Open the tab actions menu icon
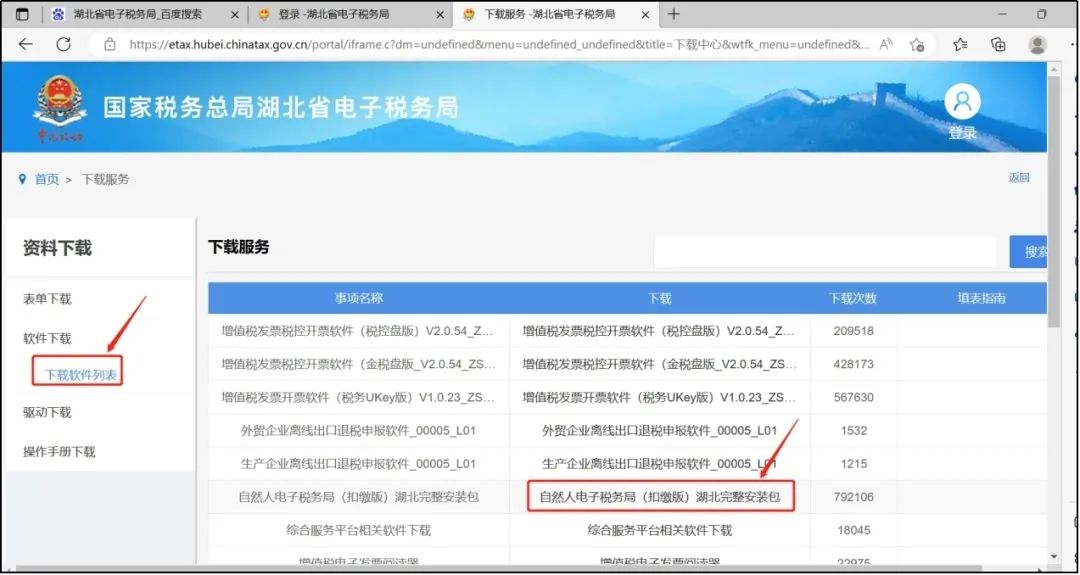The height and width of the screenshot is (575, 1080). pyautogui.click(x=22, y=14)
